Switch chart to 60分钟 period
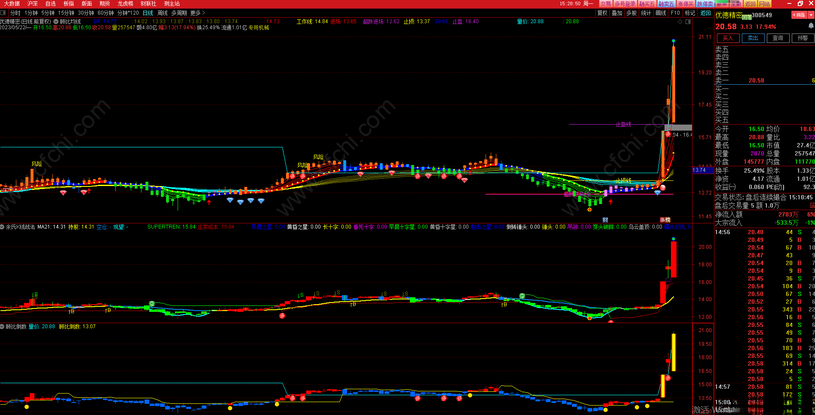The image size is (815, 415). point(106,13)
